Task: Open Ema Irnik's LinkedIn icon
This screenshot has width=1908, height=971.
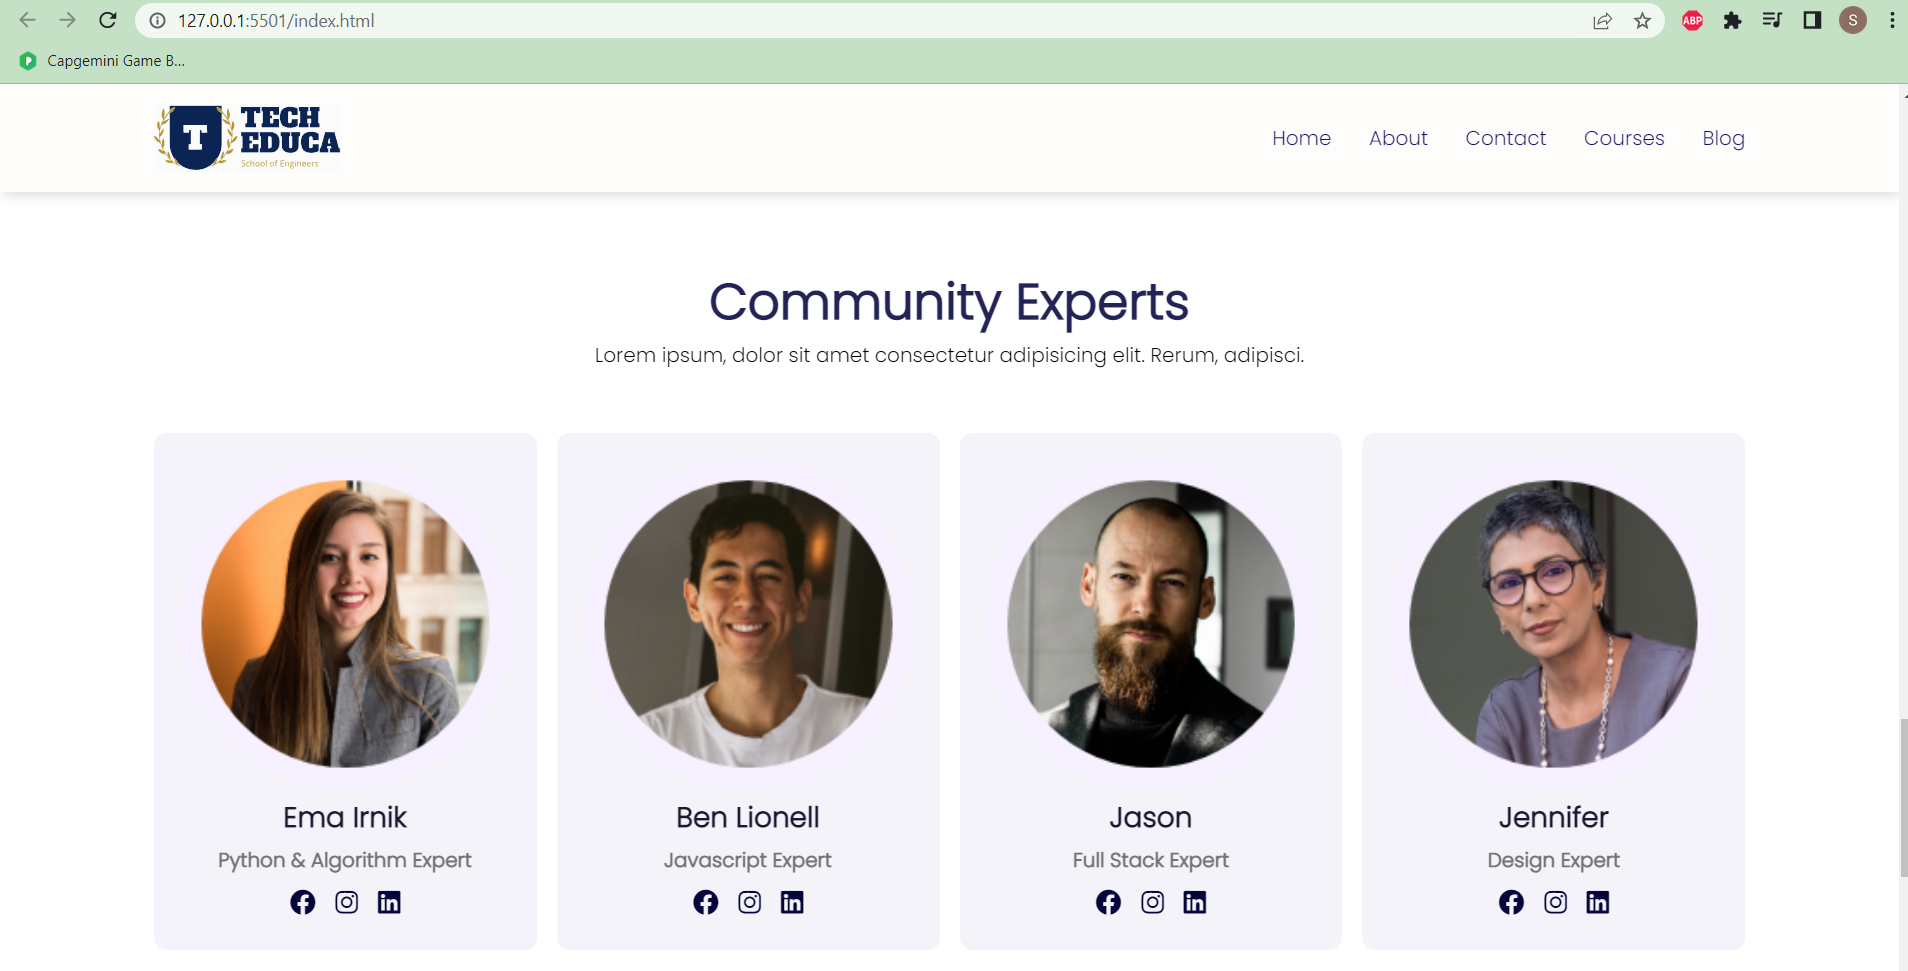Action: (x=389, y=901)
